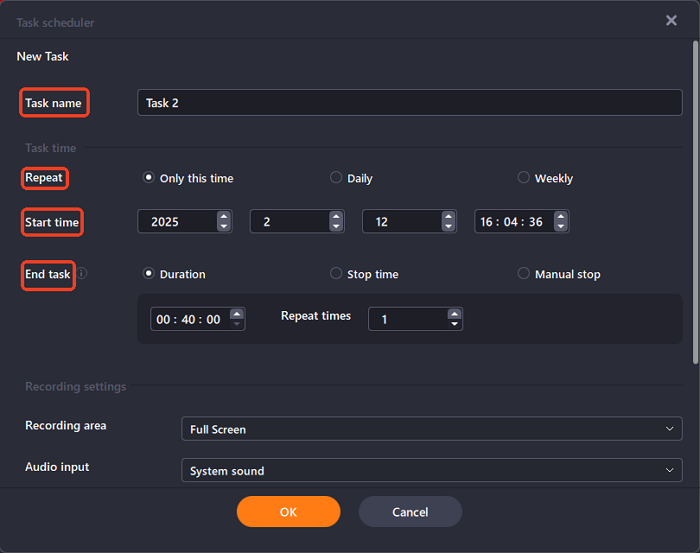
Task: Select Duration for End task
Action: coord(149,274)
